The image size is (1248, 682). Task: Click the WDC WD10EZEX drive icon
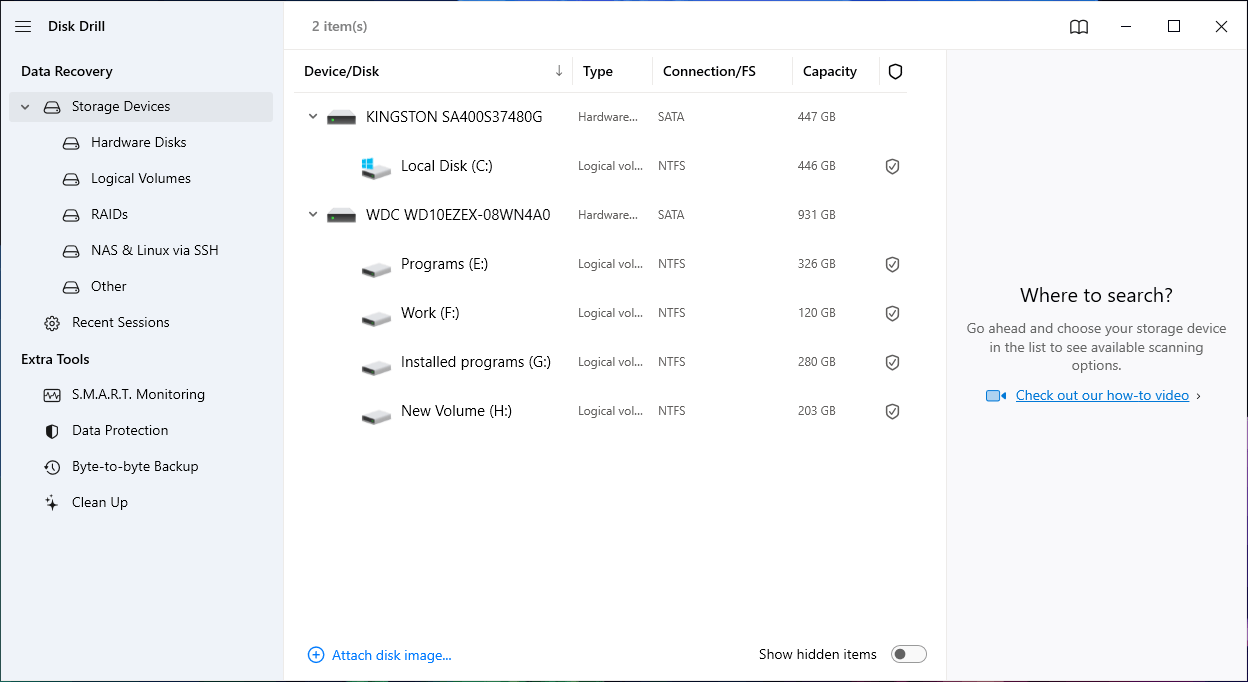click(342, 215)
